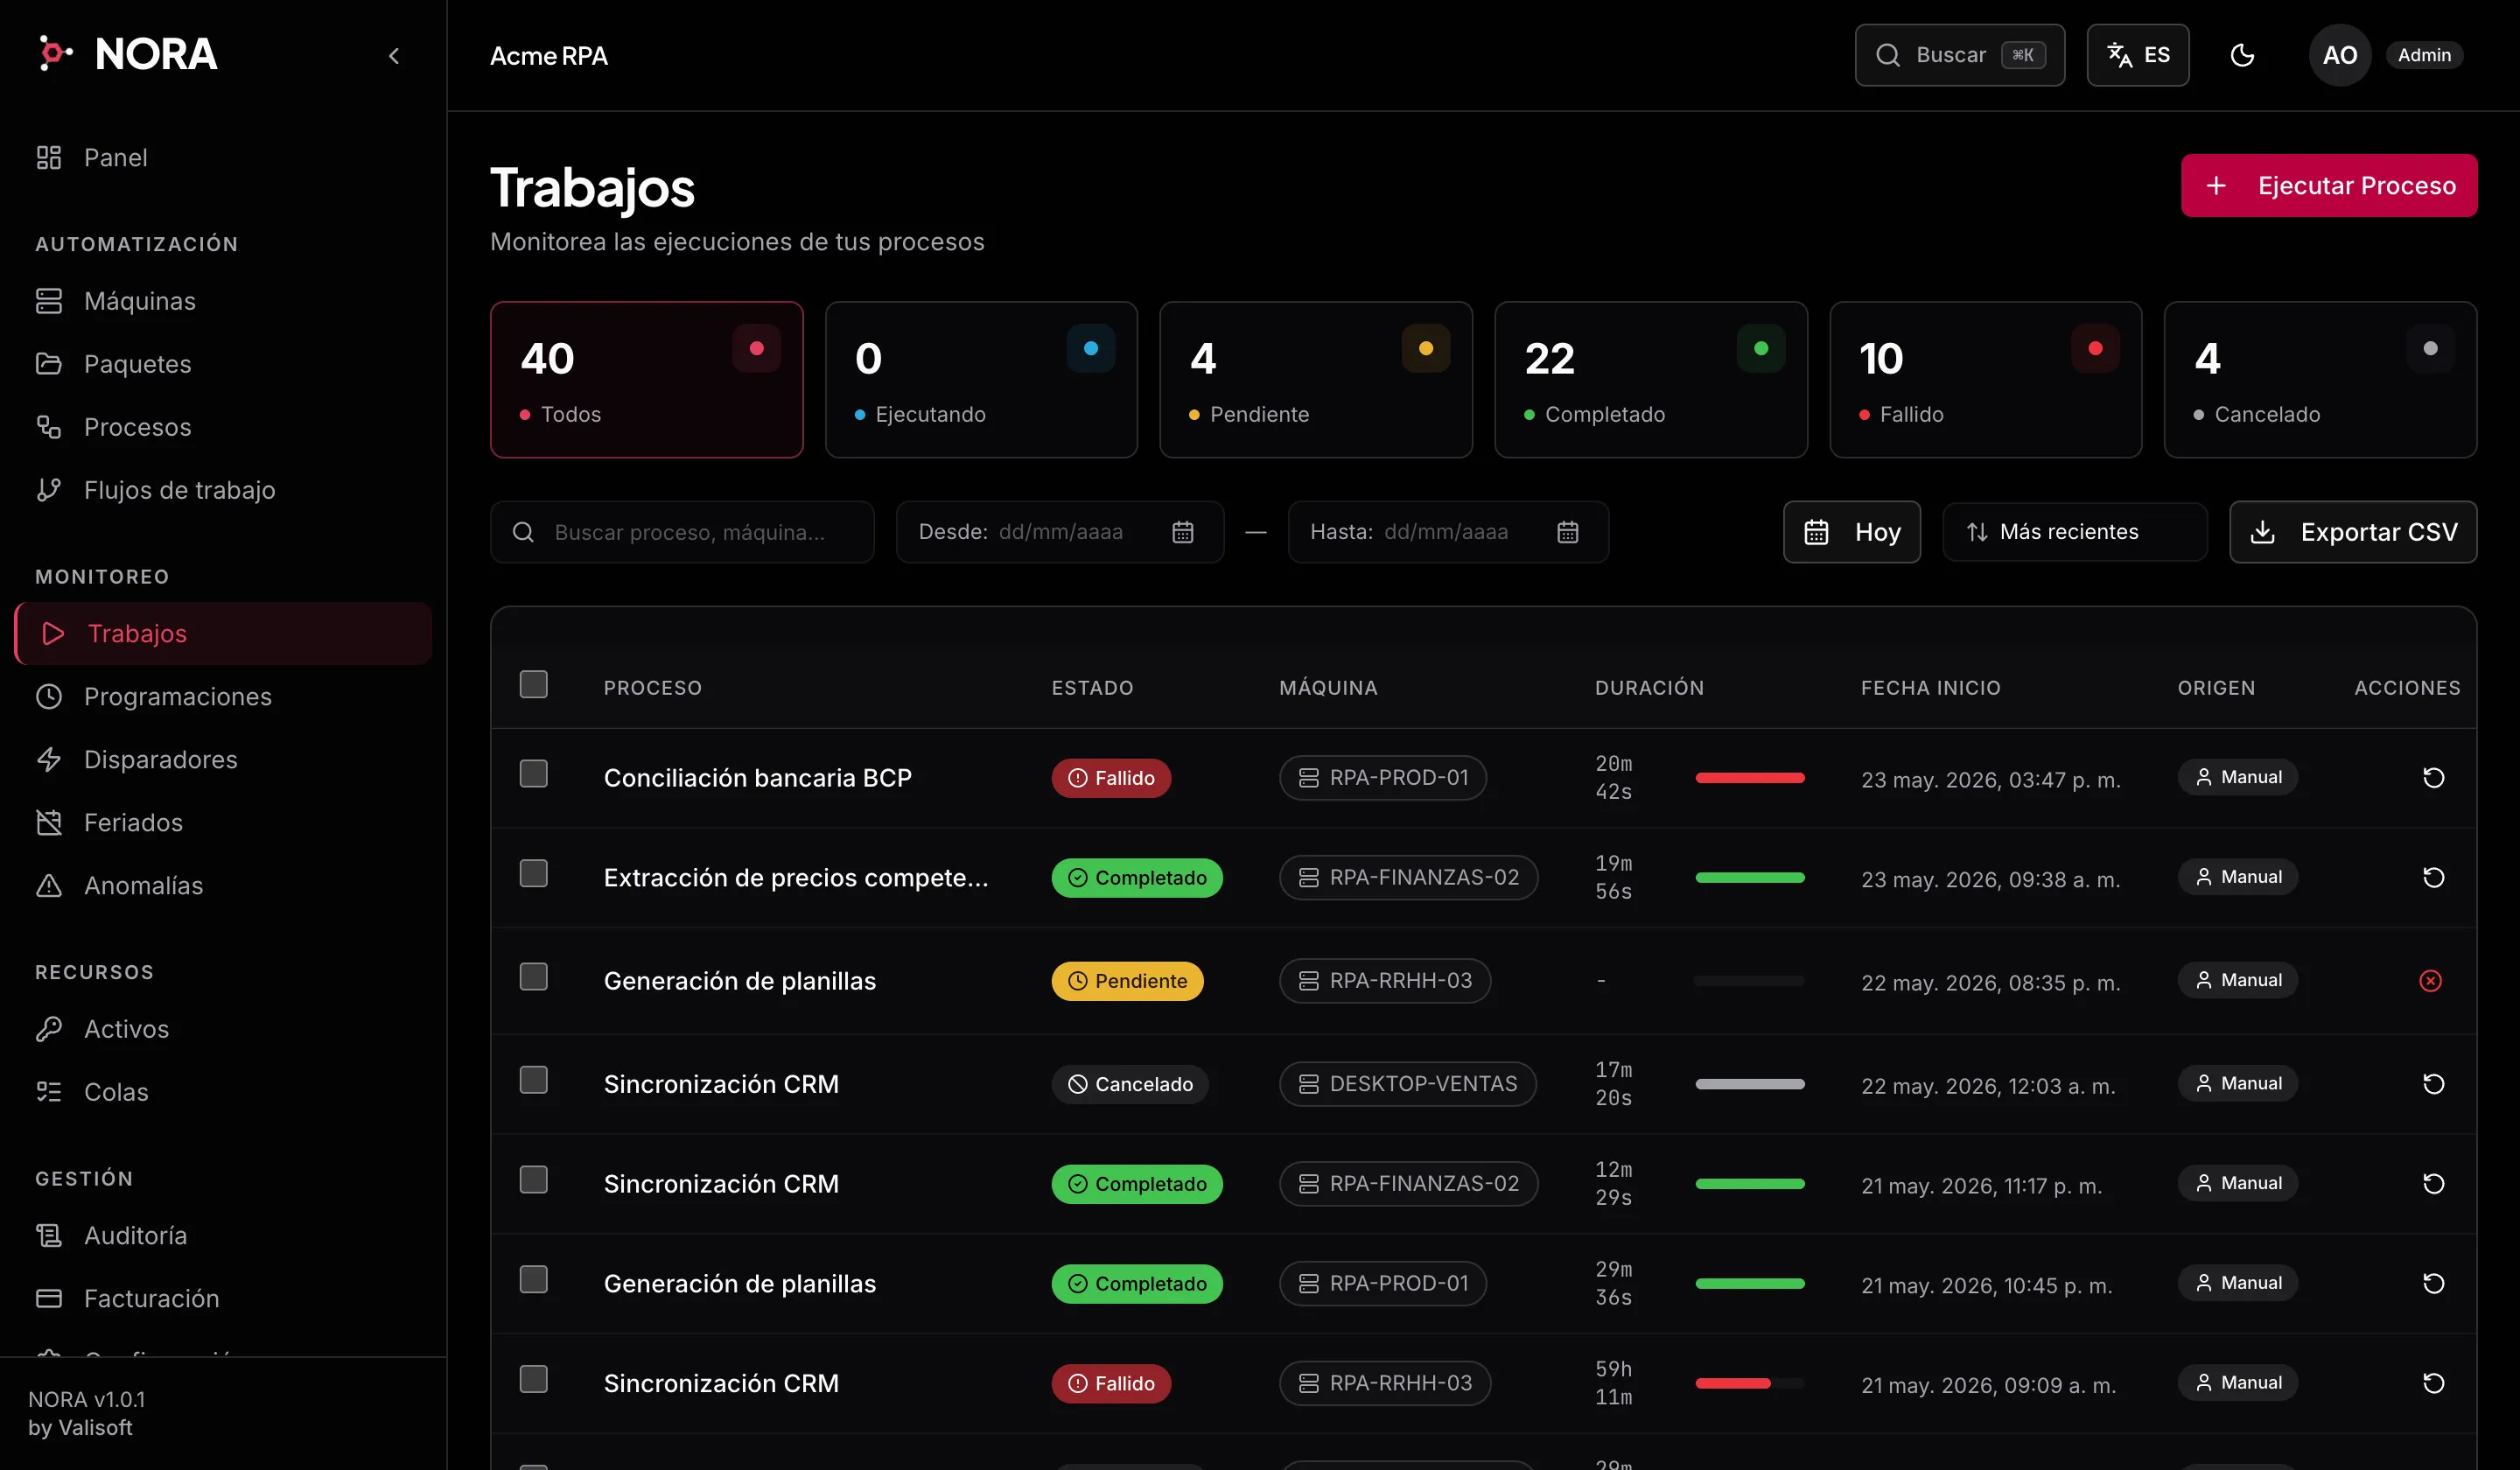2520x1470 pixels.
Task: Filter jobs by the Fallido card
Action: 1986,380
